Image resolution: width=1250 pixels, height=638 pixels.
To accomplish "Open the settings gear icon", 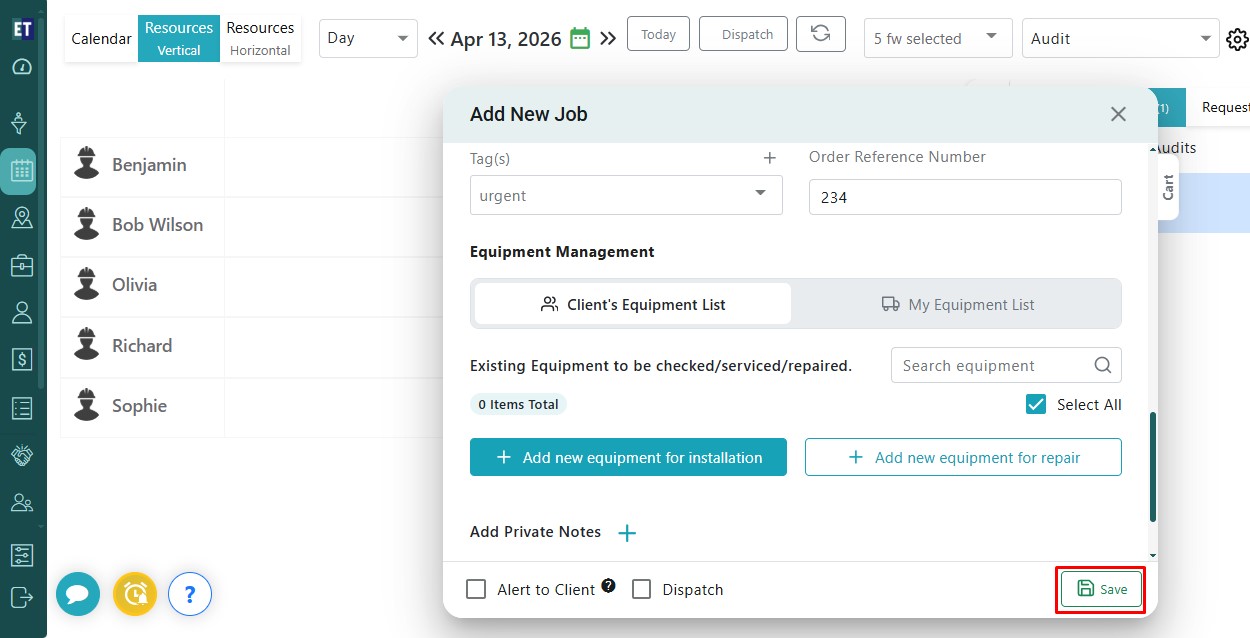I will tap(1237, 39).
